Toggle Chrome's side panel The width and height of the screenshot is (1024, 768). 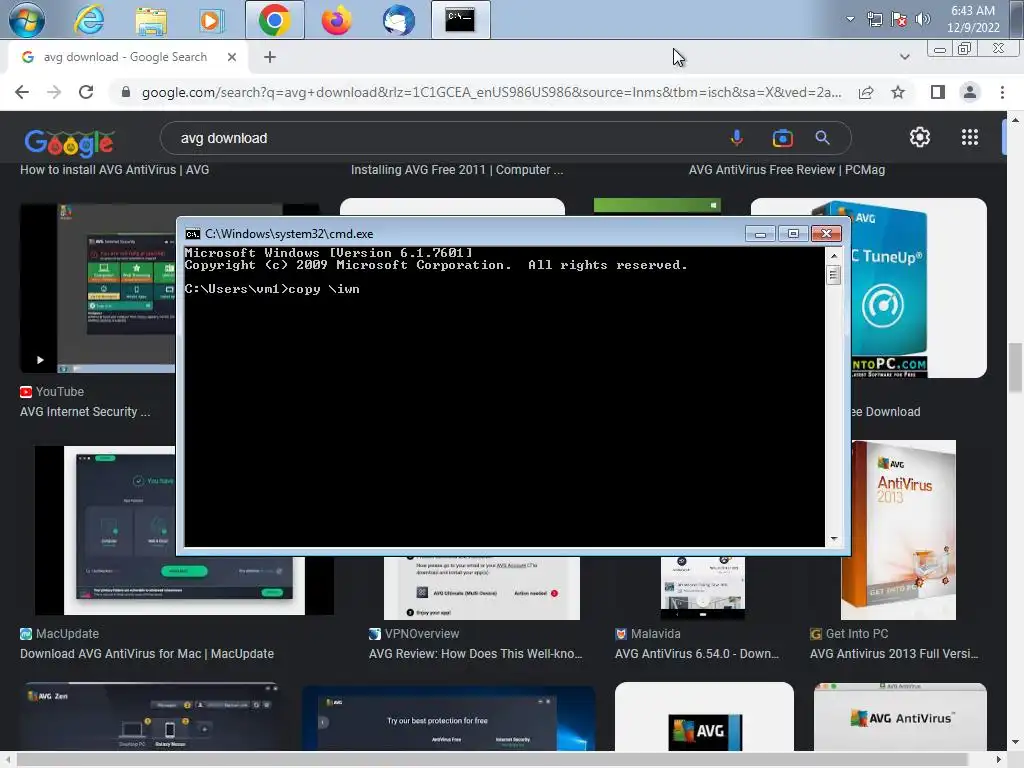tap(938, 92)
